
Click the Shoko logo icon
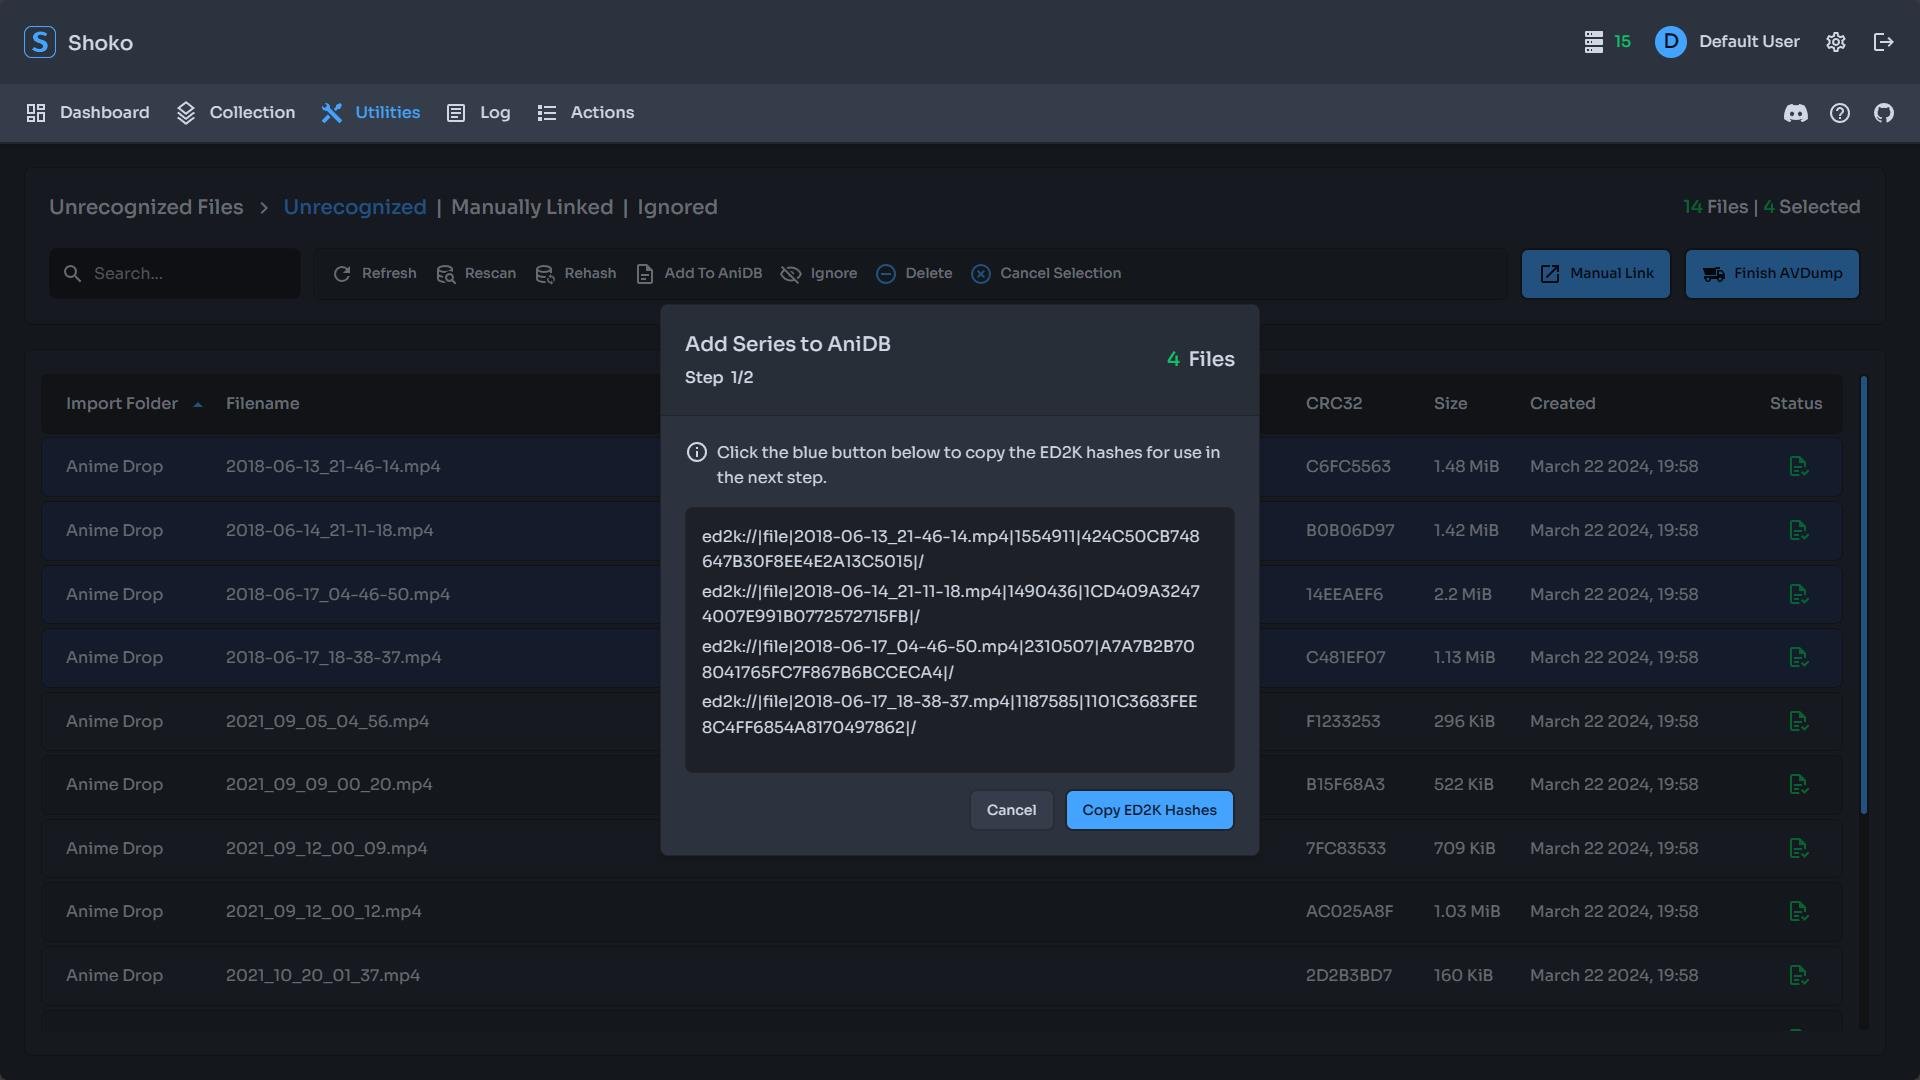pyautogui.click(x=39, y=42)
